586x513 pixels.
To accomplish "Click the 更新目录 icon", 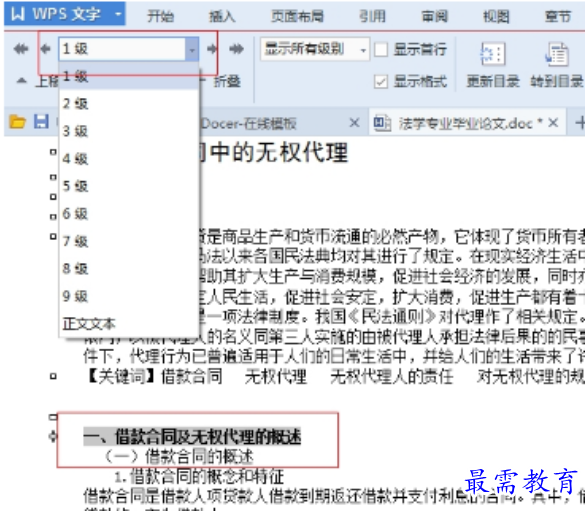I will (492, 54).
